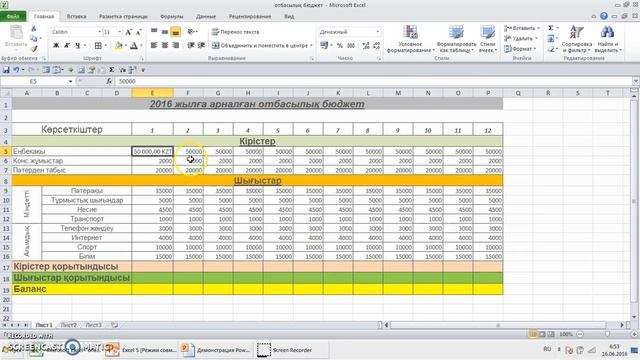
Task: Open the Name Box dropdown arrow
Action: coord(70,81)
